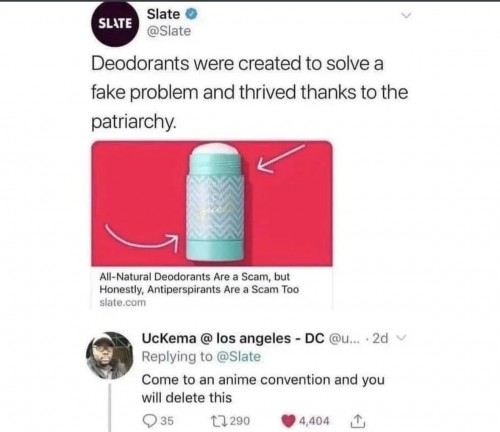Click the share upload icon on the reply
This screenshot has width=500, height=432.
pos(357,421)
